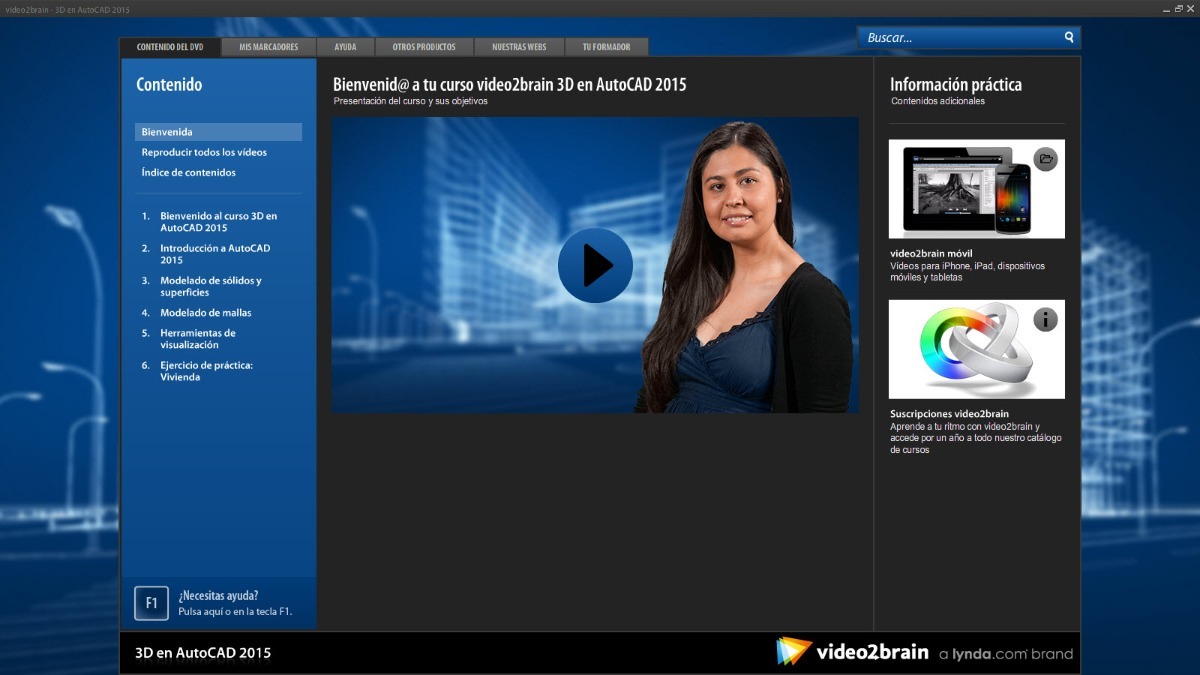Click the Contenido sidebar heading
The width and height of the screenshot is (1200, 675).
(169, 85)
